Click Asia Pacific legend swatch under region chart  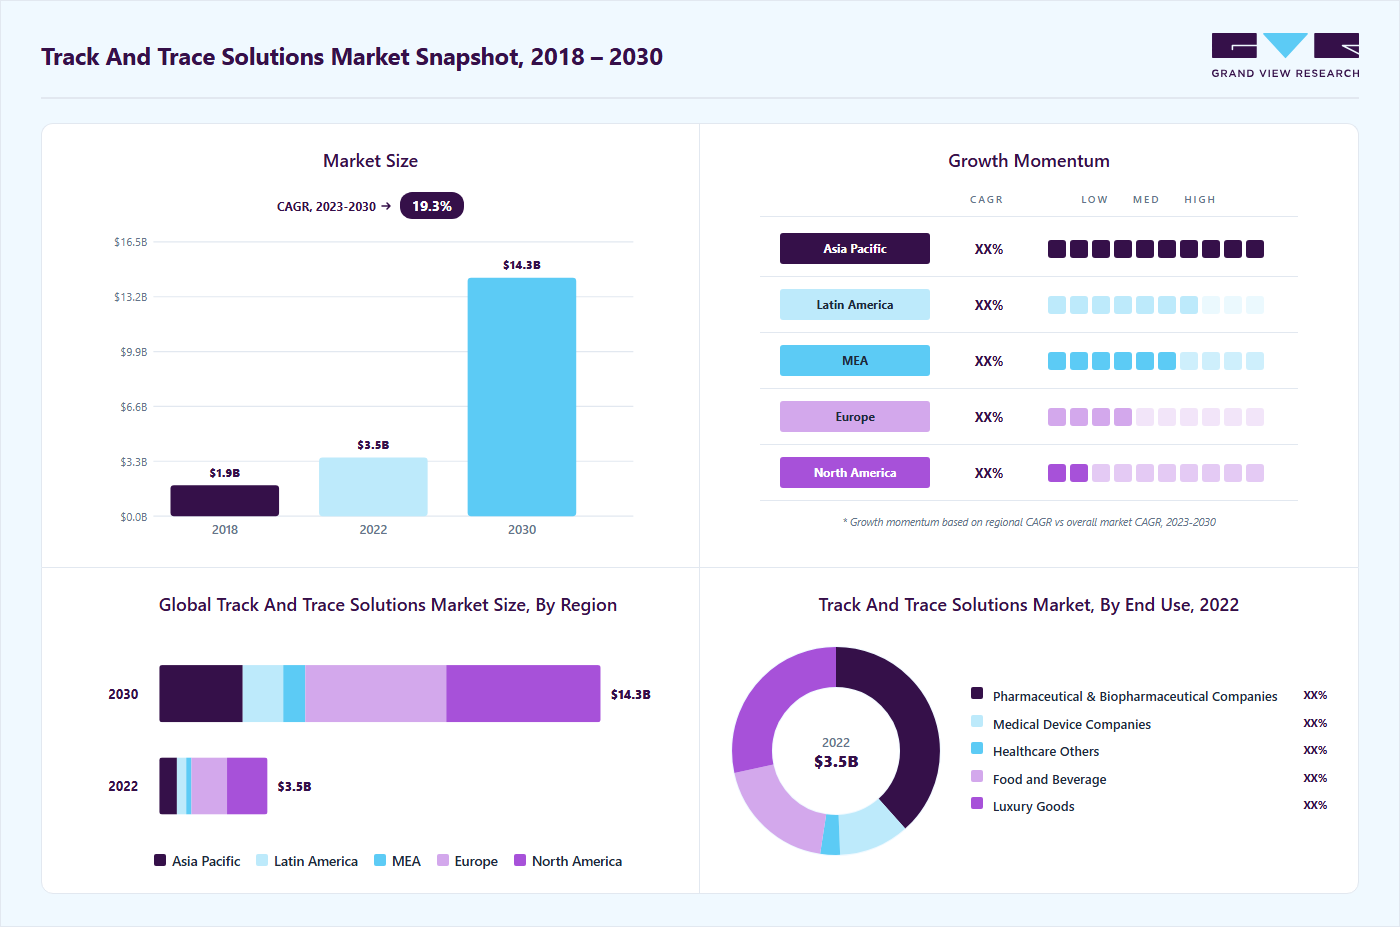[160, 860]
